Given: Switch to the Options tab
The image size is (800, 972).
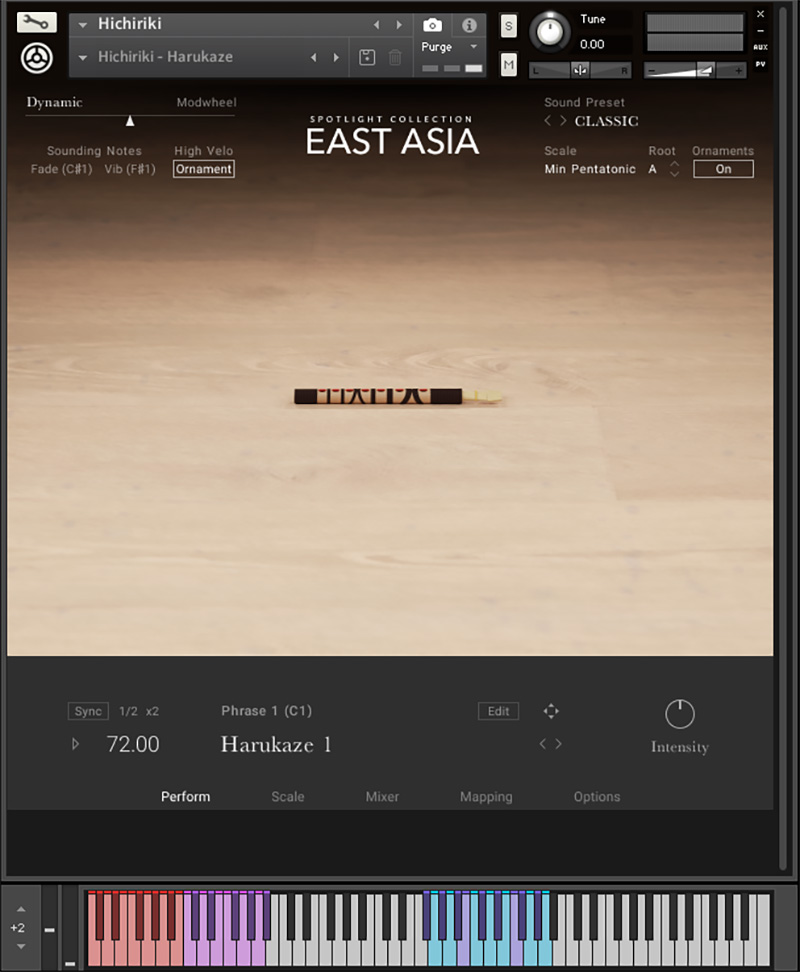Looking at the screenshot, I should pos(597,797).
